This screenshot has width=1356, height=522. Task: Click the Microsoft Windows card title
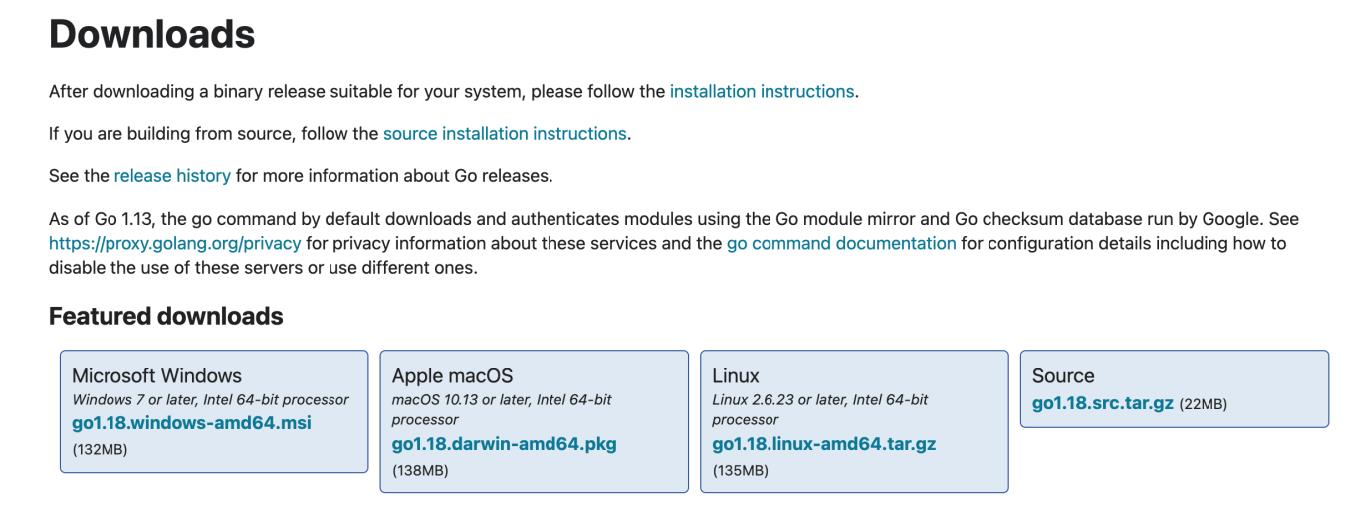point(157,376)
